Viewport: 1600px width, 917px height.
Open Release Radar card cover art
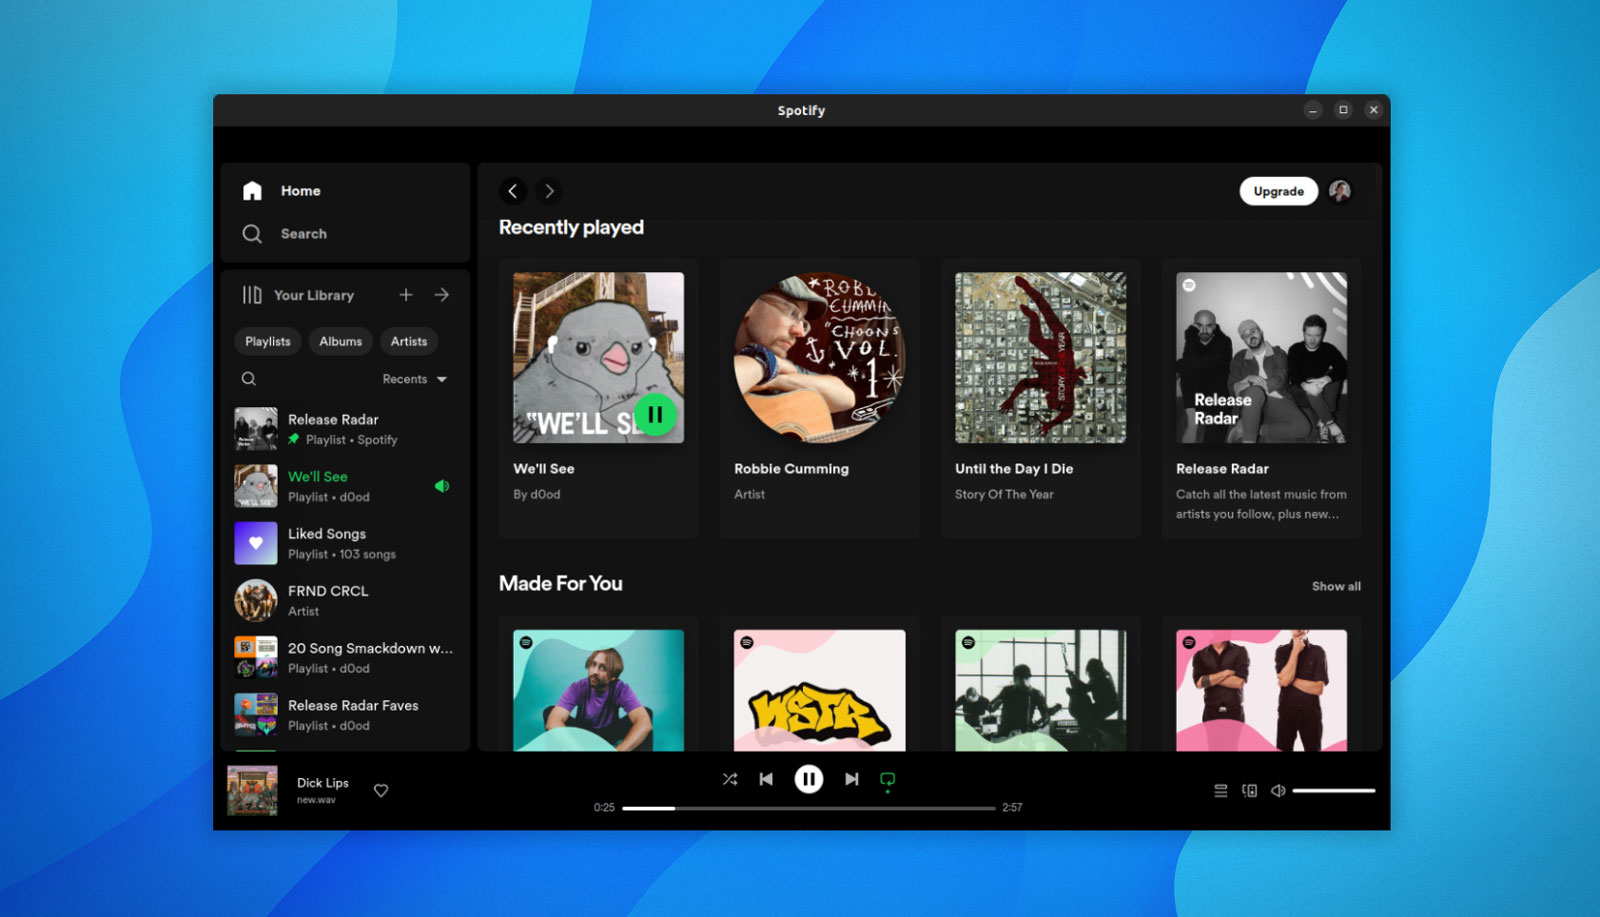pyautogui.click(x=1261, y=358)
